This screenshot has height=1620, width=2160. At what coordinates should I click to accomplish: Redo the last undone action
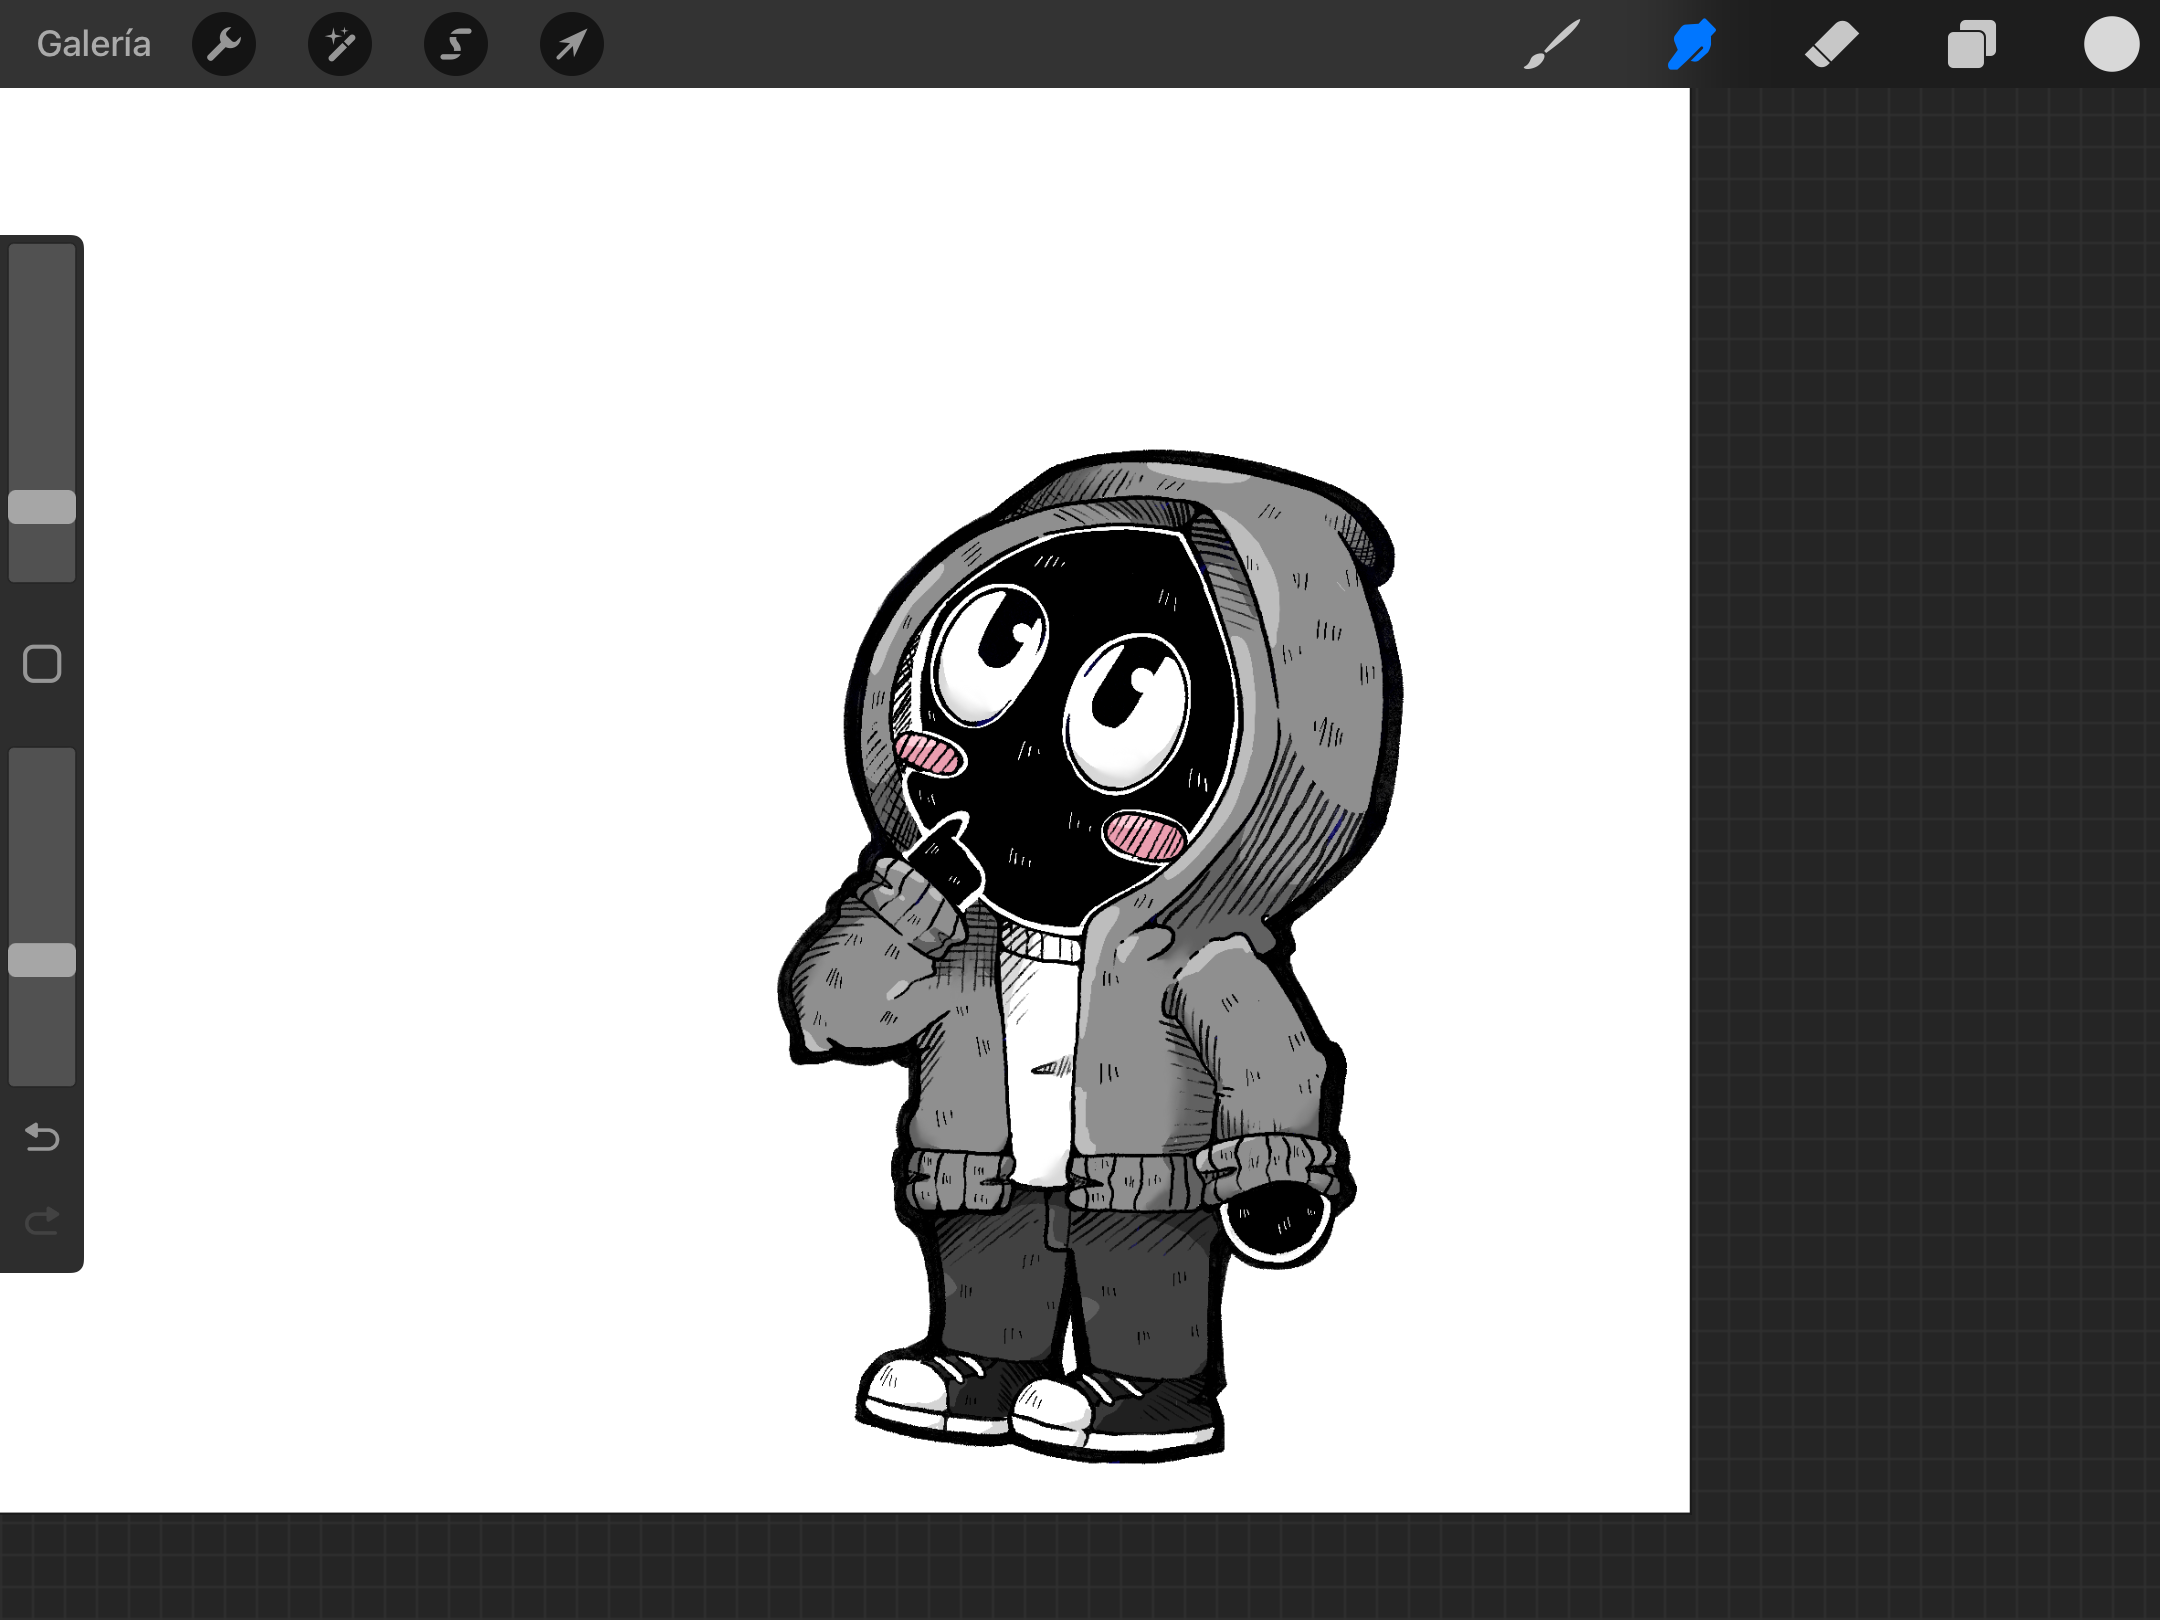[x=42, y=1221]
